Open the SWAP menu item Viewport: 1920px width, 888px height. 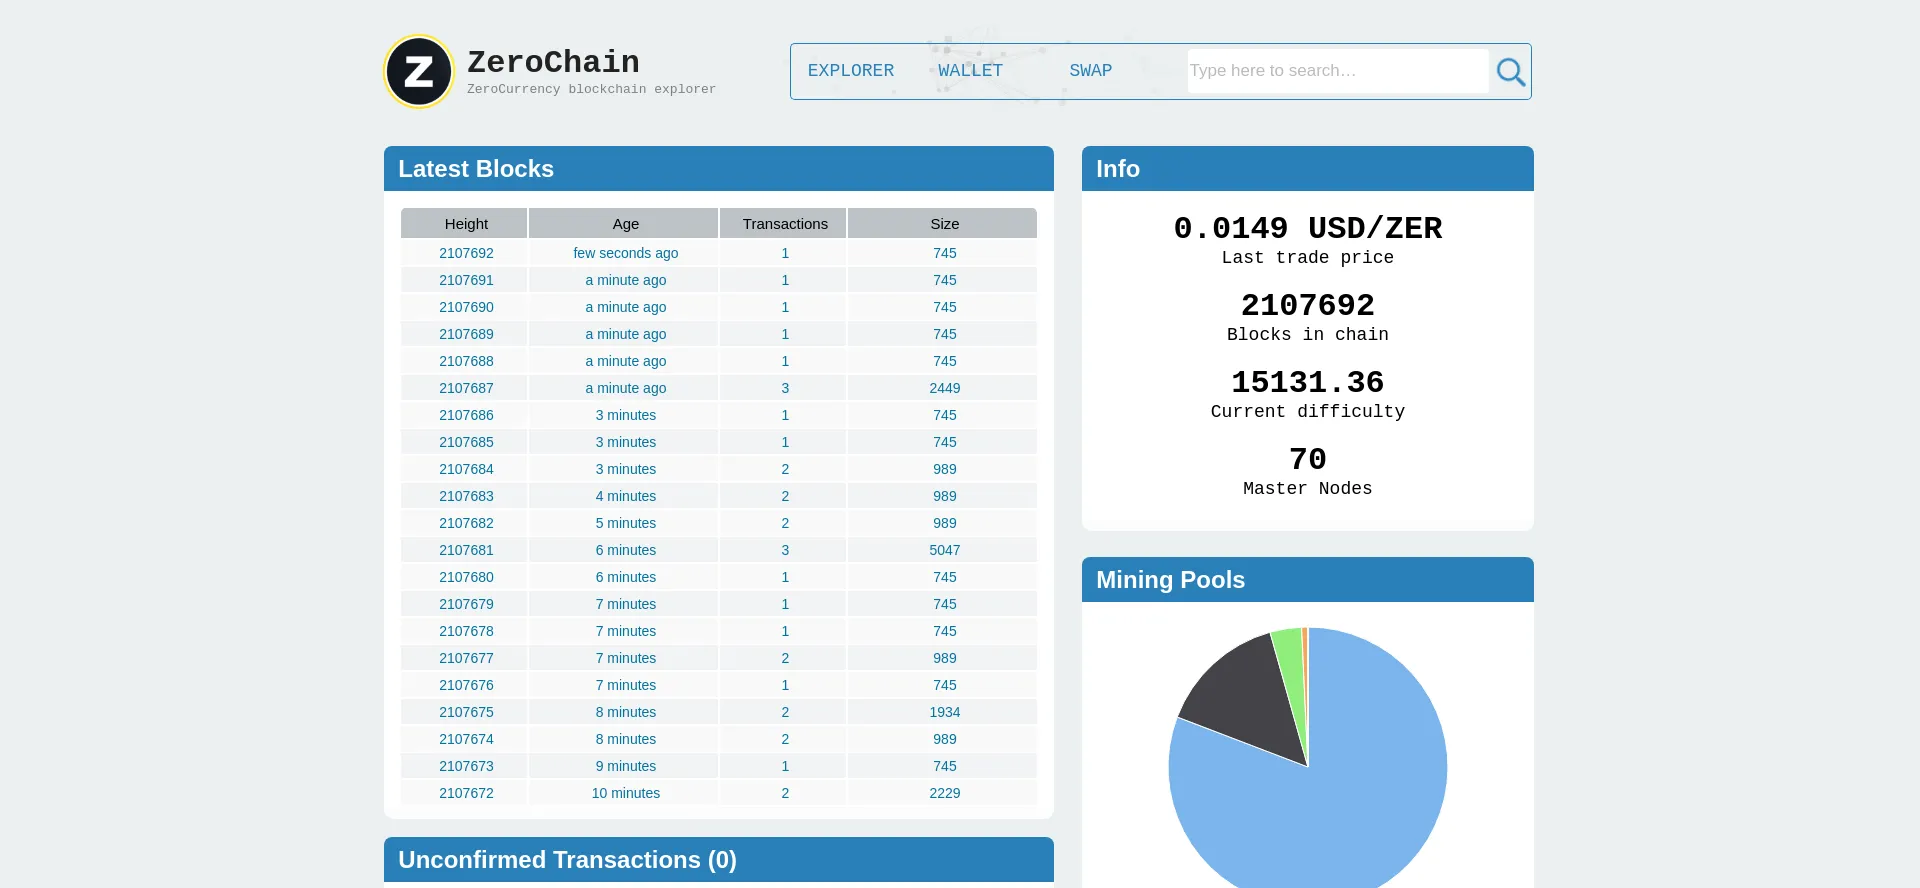(x=1090, y=70)
